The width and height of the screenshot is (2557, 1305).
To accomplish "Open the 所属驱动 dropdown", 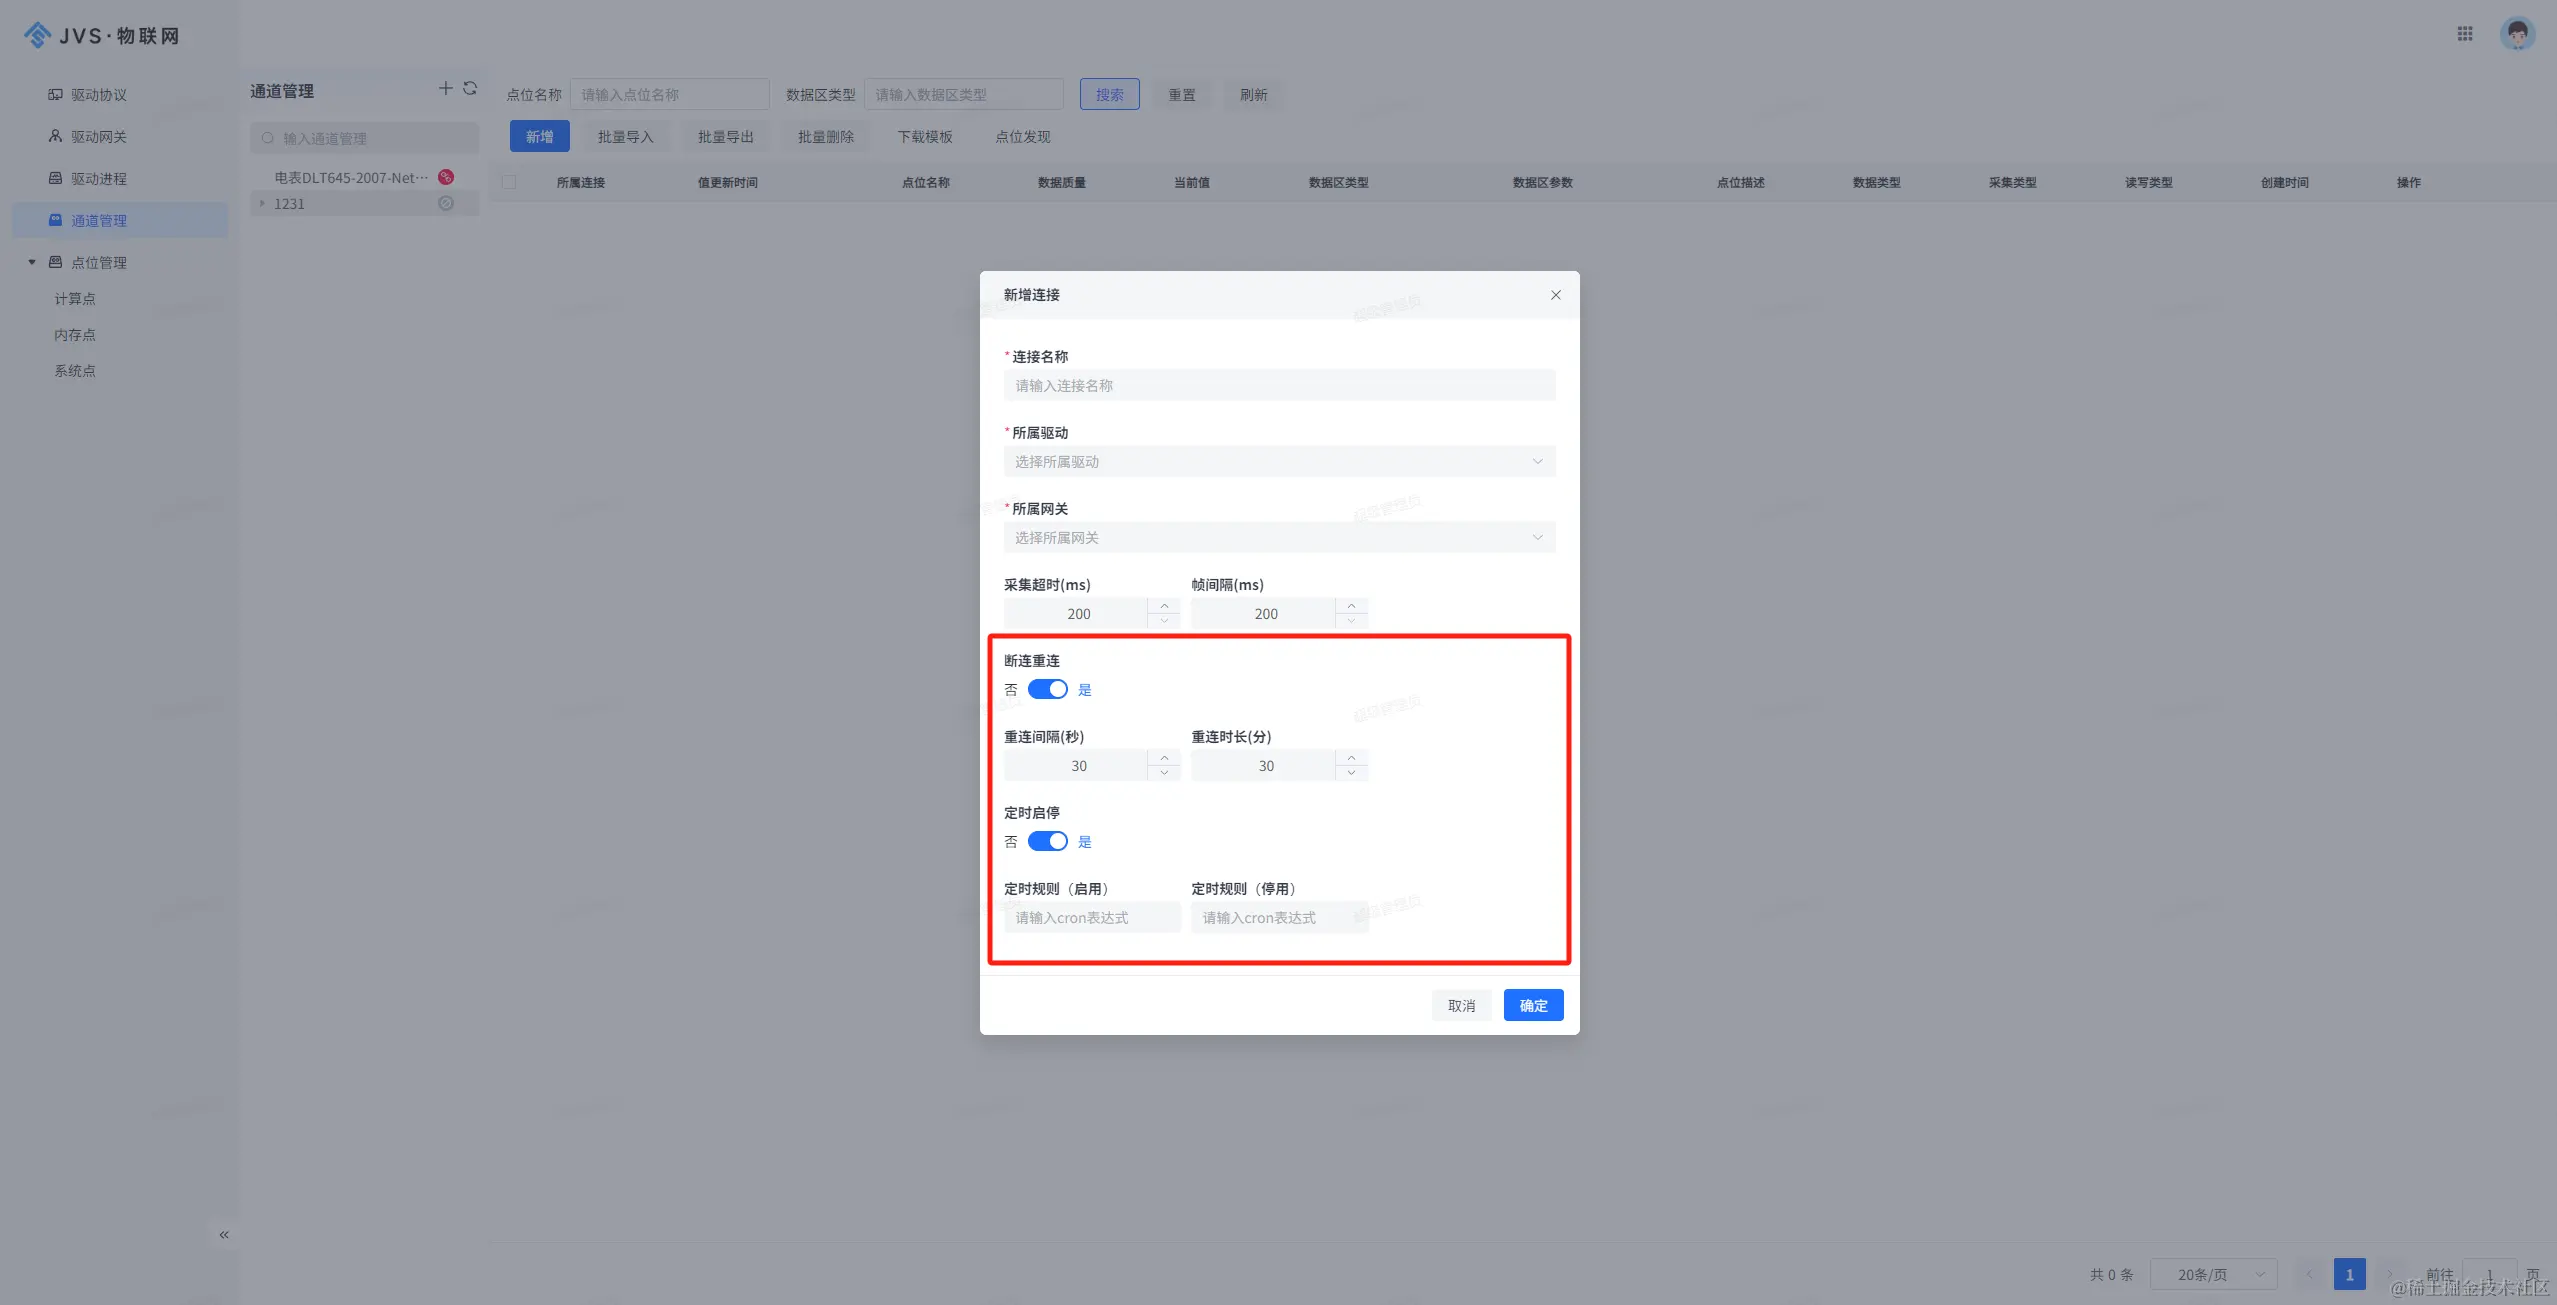I will pyautogui.click(x=1278, y=462).
